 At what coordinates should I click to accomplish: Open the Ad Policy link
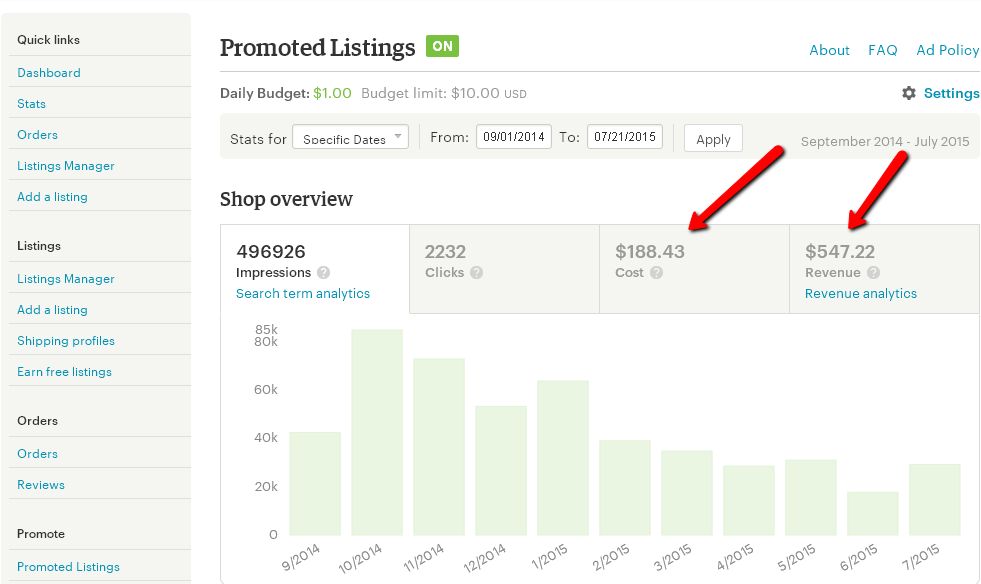click(x=947, y=50)
